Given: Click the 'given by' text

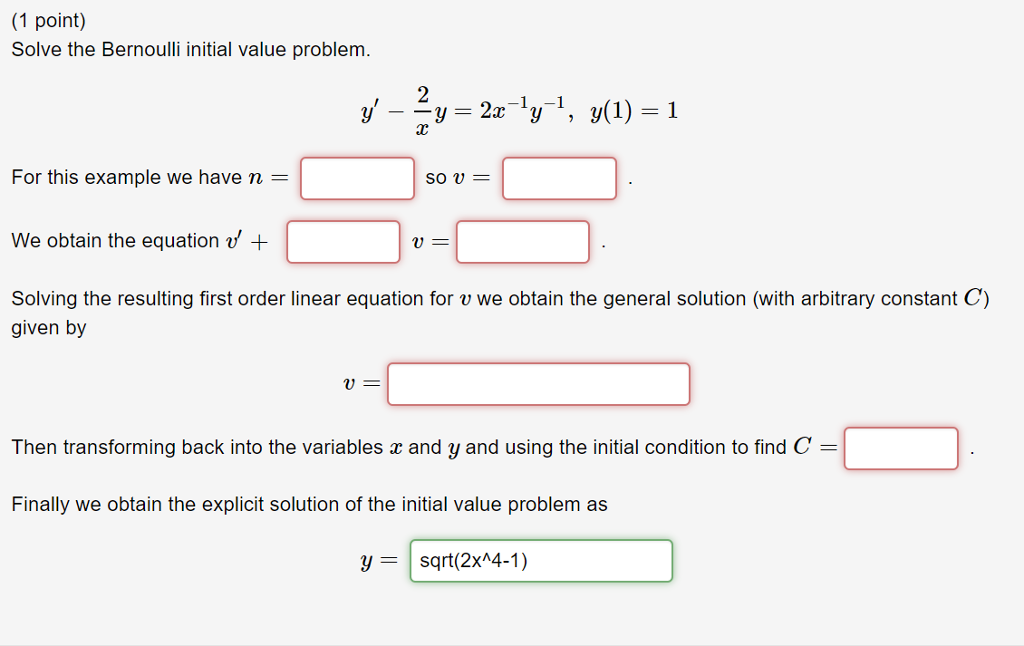Looking at the screenshot, I should pyautogui.click(x=49, y=328).
